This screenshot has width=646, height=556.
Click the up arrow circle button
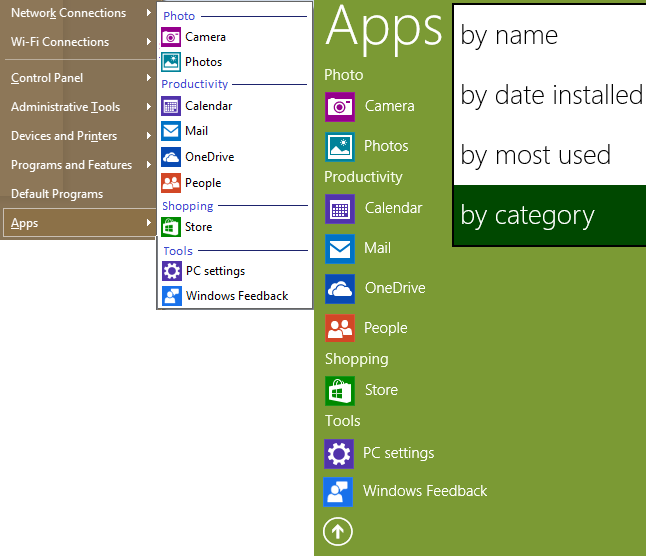[338, 531]
